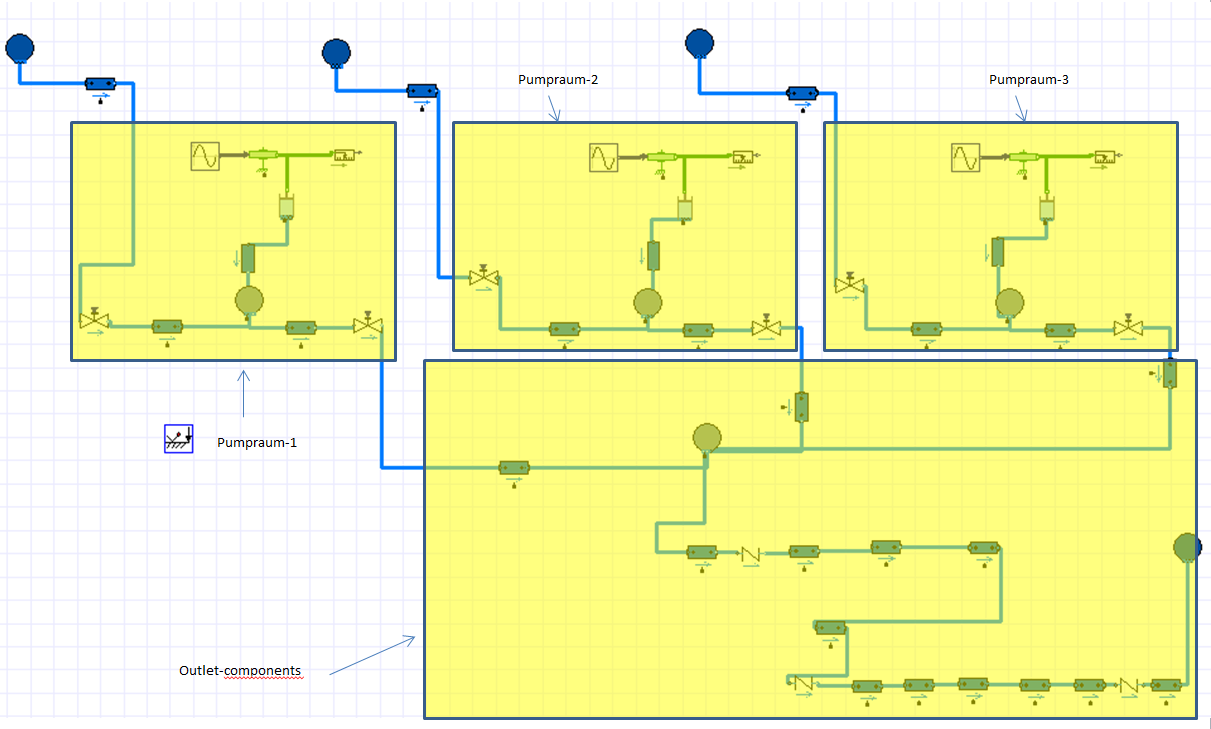The image size is (1211, 729).
Task: Select the inlet valve at left of Pumpraum-1
Action: [93, 320]
